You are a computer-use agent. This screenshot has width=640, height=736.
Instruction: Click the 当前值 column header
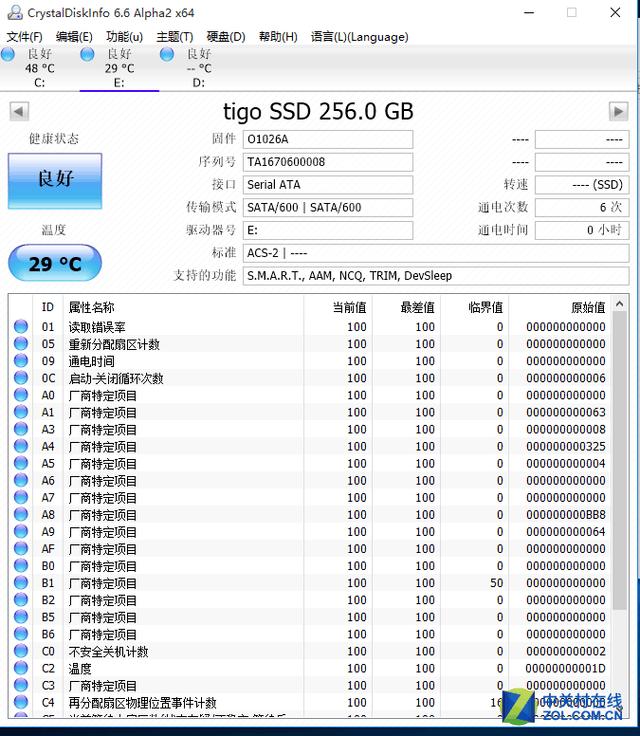pos(338,307)
